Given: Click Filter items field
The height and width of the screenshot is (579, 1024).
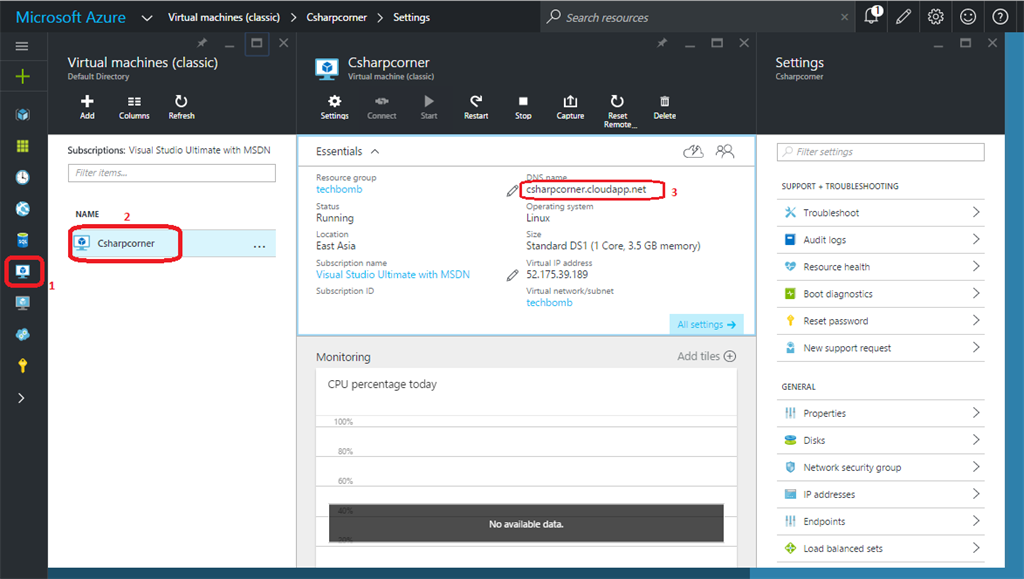Looking at the screenshot, I should pos(172,173).
